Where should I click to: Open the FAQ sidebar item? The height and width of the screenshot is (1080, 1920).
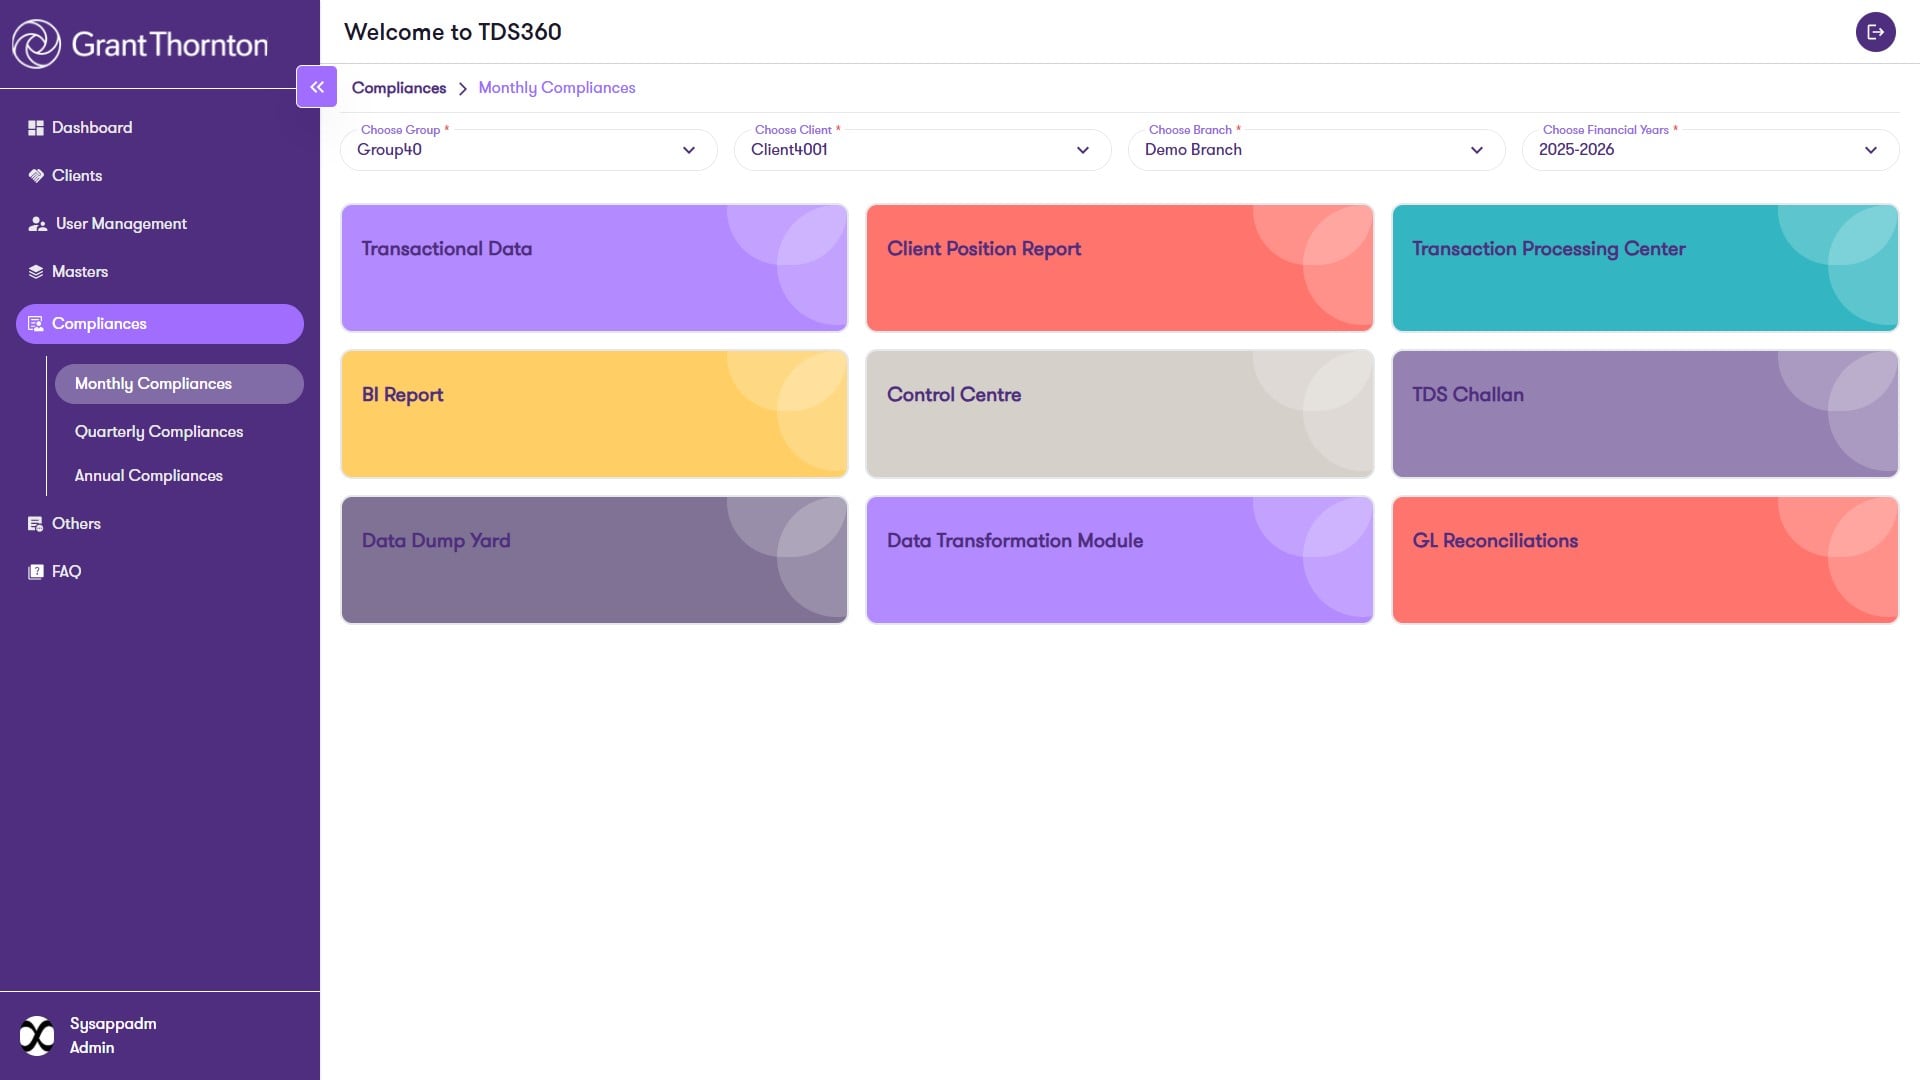[x=160, y=572]
